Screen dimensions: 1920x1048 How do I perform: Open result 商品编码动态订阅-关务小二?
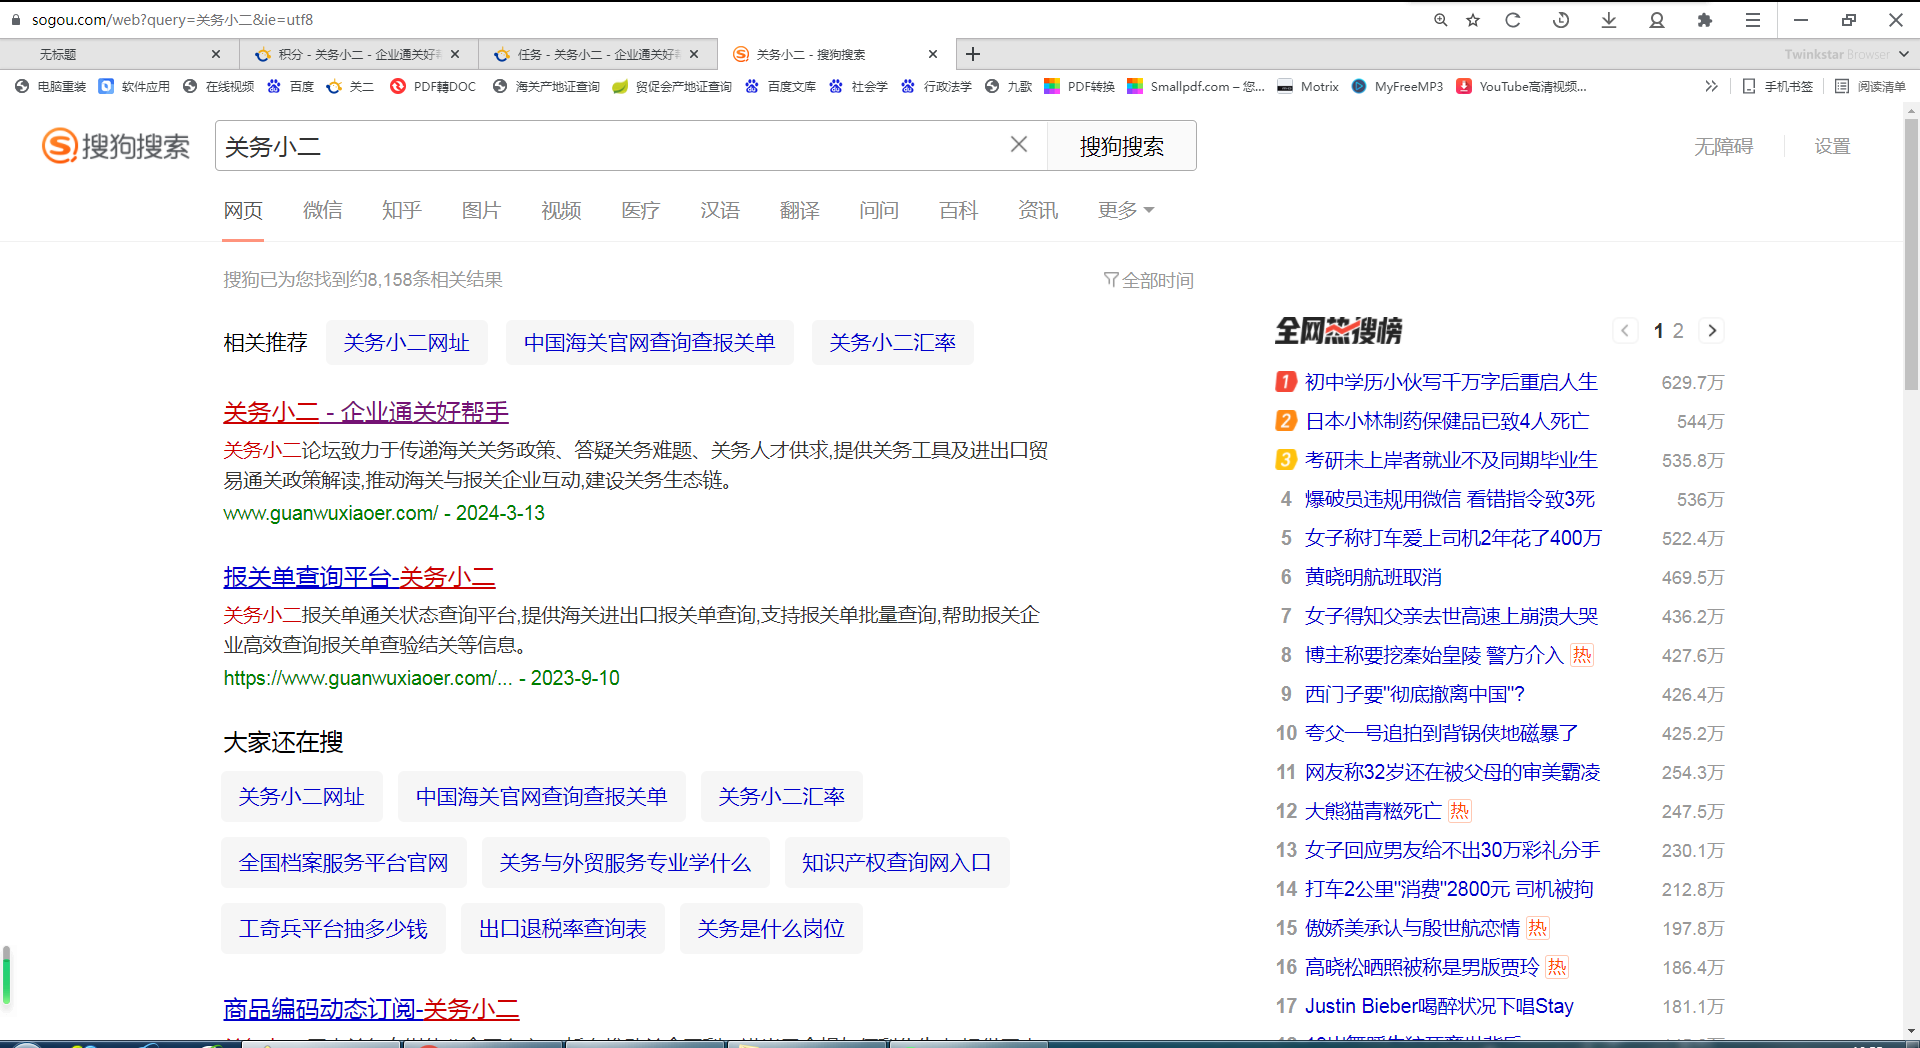(x=371, y=1009)
